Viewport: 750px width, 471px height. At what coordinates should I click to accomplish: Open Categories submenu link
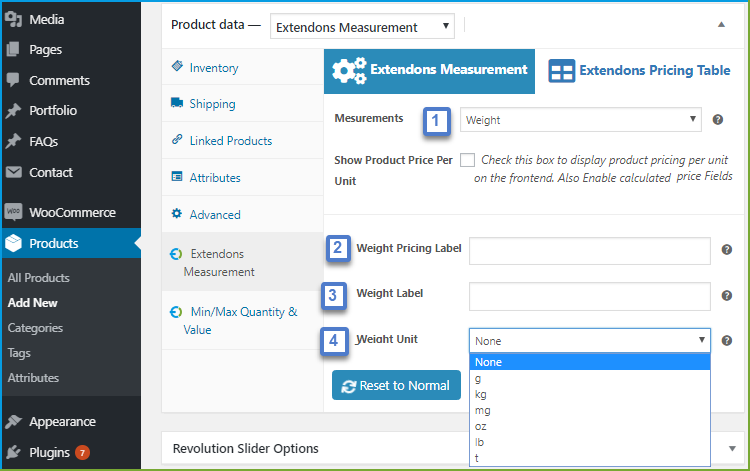click(x=35, y=328)
